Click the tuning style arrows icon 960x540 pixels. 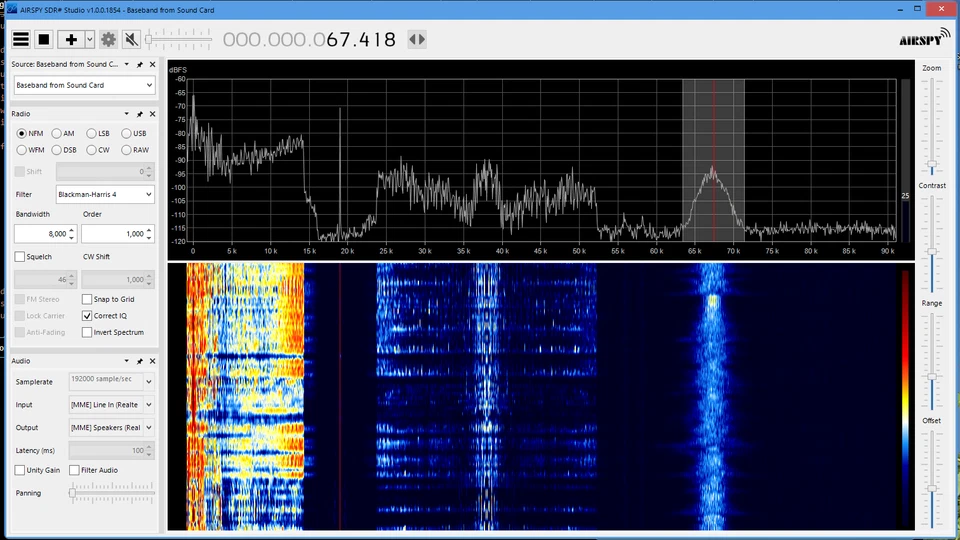point(417,39)
